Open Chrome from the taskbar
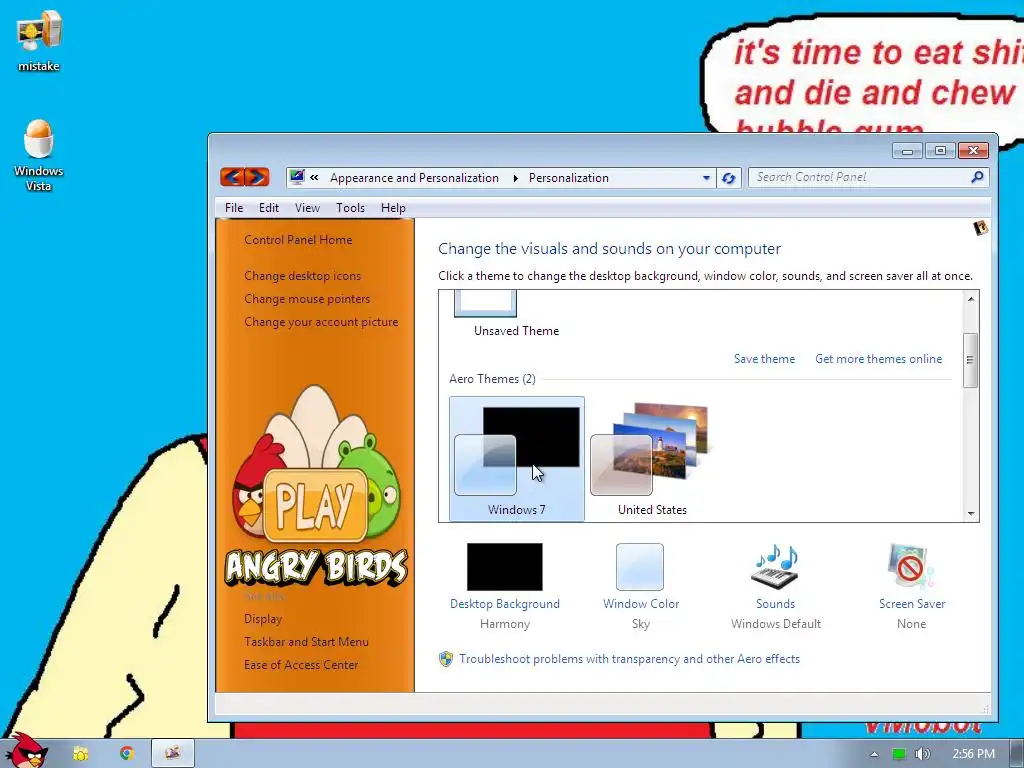Image resolution: width=1024 pixels, height=768 pixels. [127, 754]
